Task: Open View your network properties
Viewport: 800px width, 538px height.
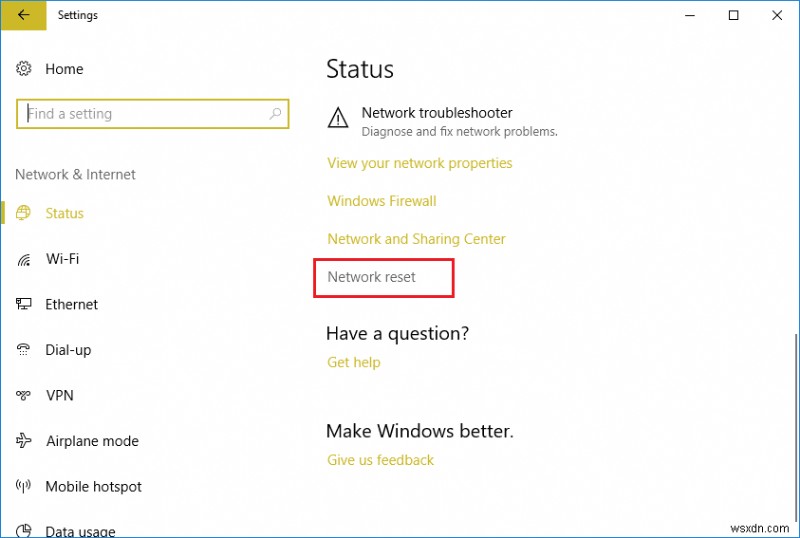Action: (x=419, y=163)
